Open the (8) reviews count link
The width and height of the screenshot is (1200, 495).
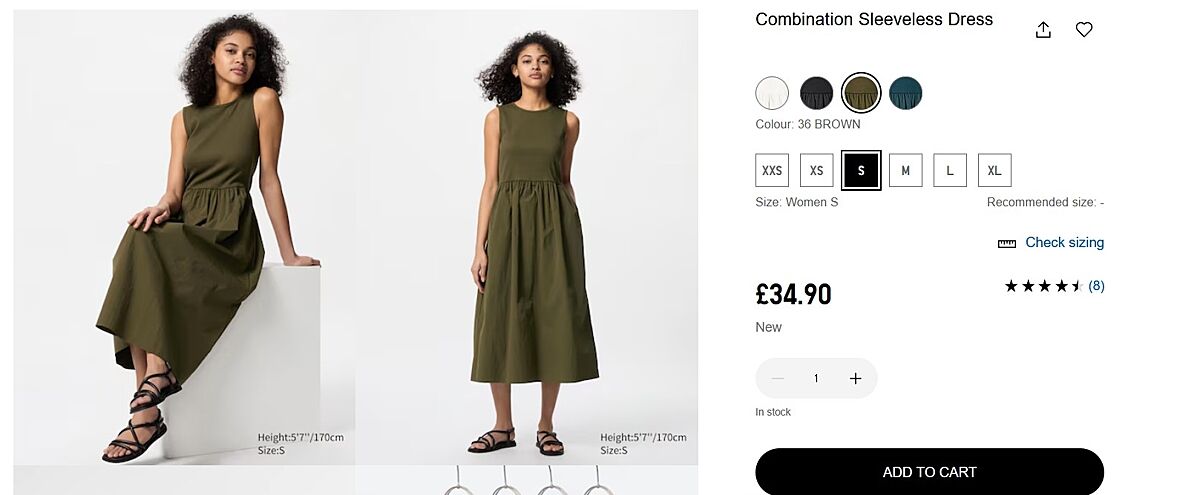pyautogui.click(x=1096, y=286)
